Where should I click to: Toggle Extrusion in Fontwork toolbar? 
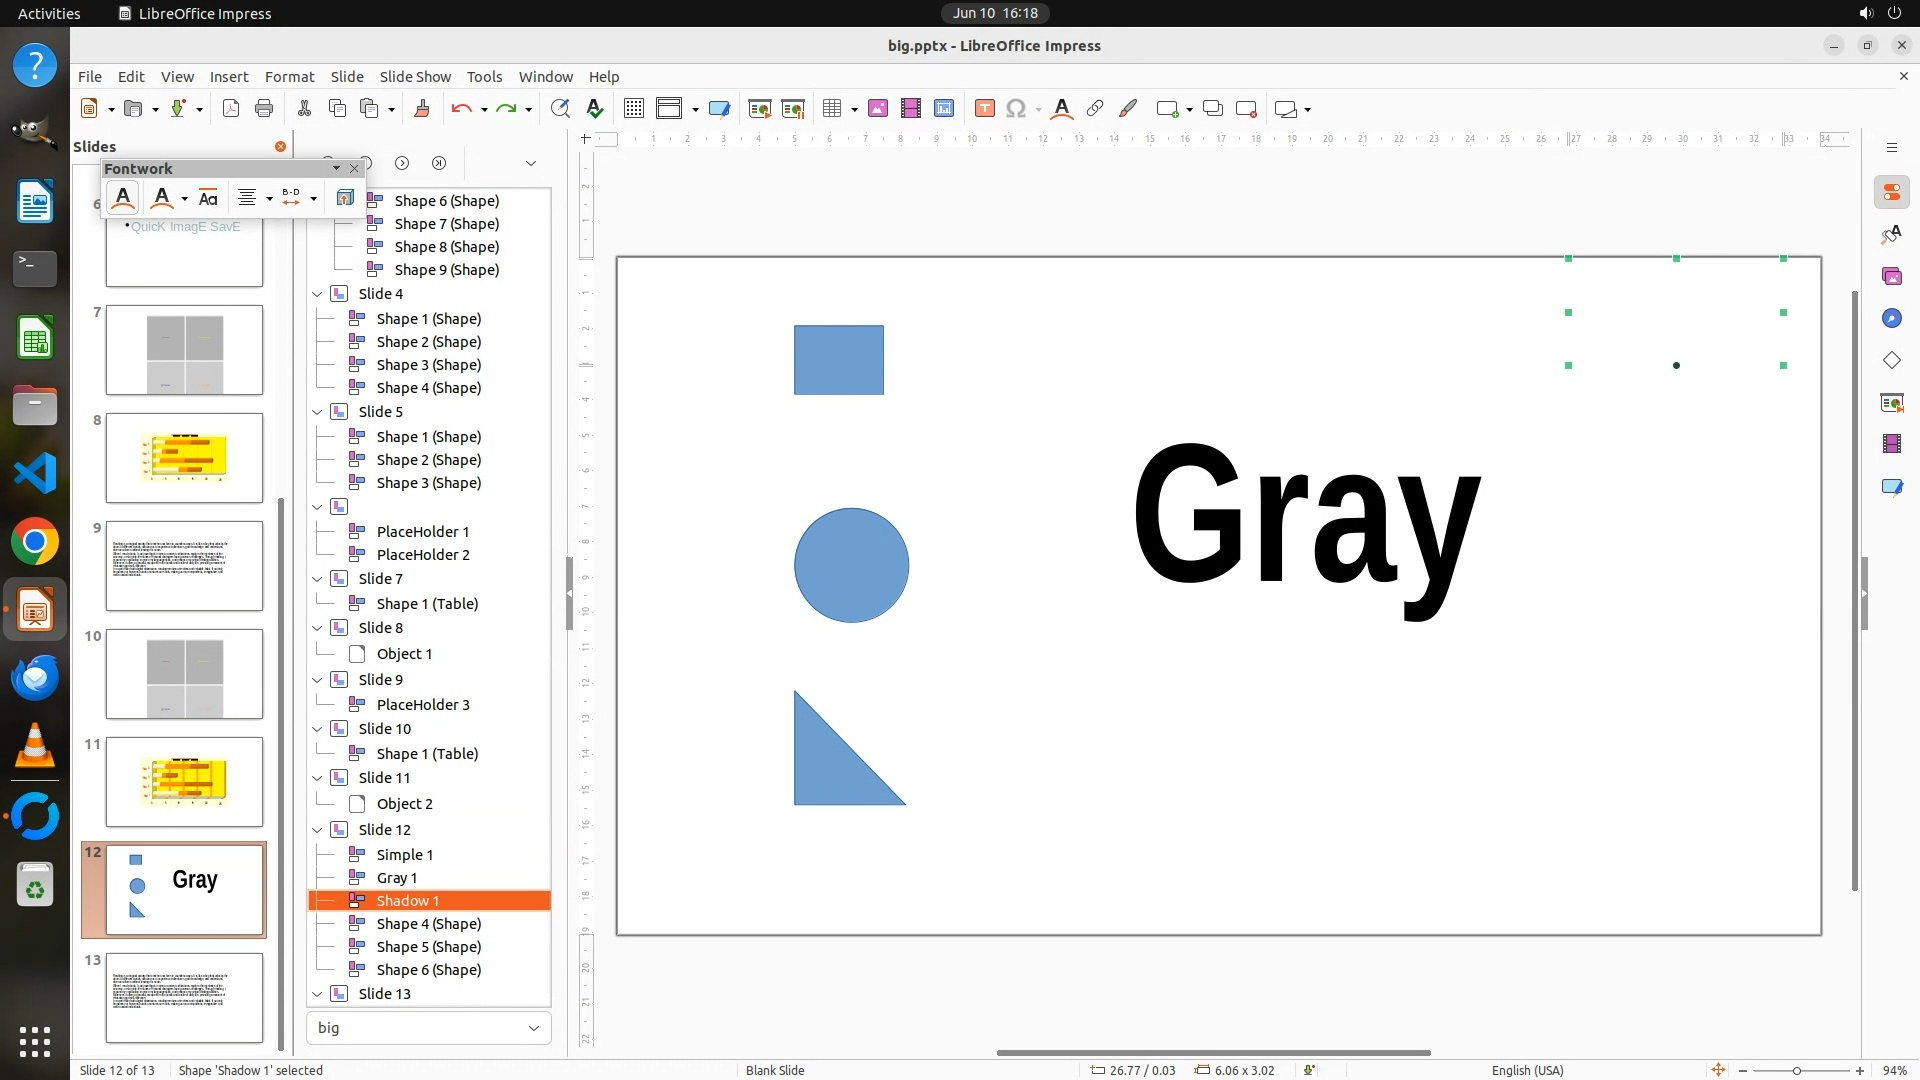(345, 198)
